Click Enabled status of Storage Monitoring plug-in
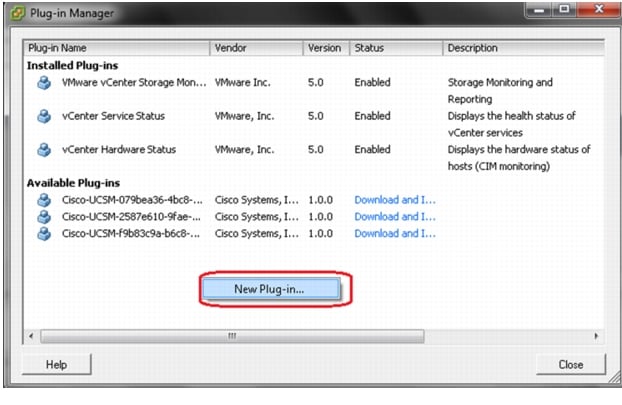The image size is (622, 405). pyautogui.click(x=372, y=83)
